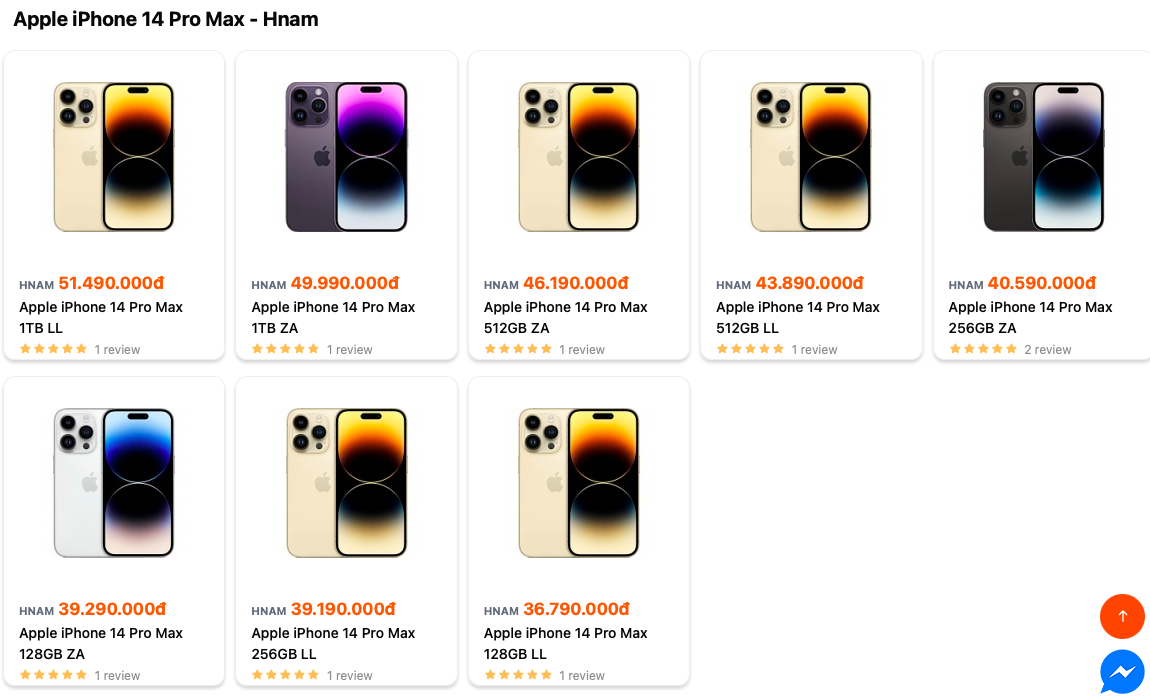Screen dimensions: 1150x697
Task: Select the silver iPhone 128GB ZA image
Action: click(114, 483)
